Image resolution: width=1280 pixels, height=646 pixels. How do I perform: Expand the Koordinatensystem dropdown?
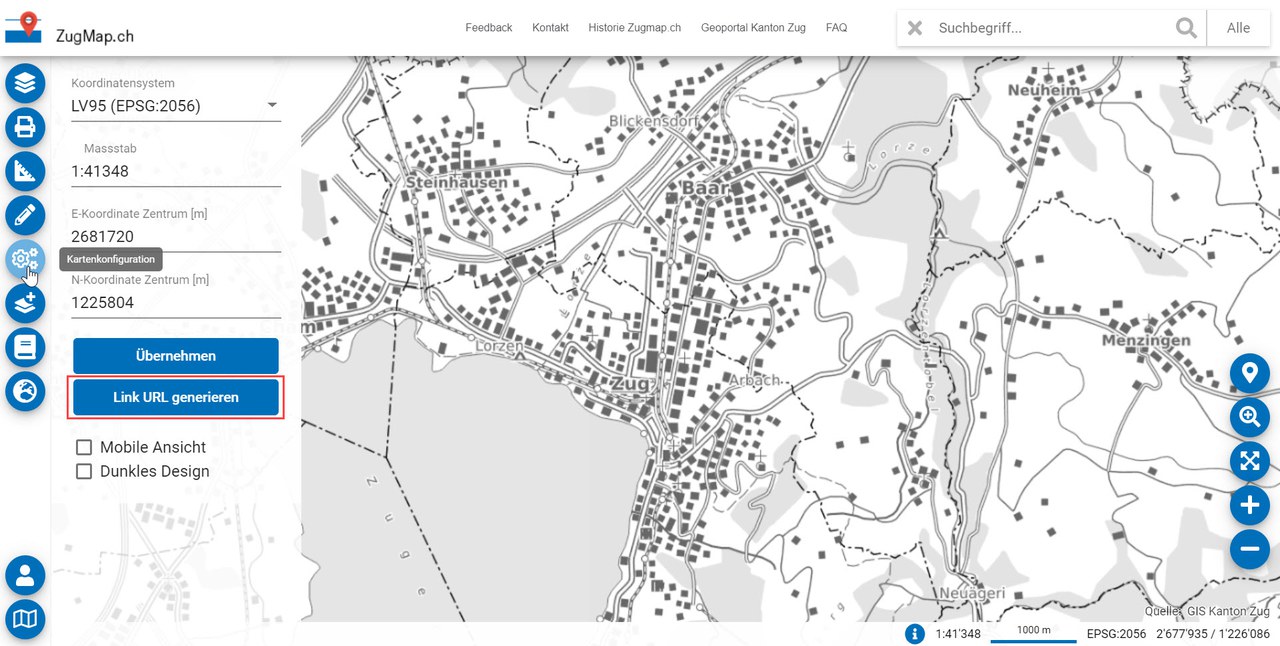[272, 105]
